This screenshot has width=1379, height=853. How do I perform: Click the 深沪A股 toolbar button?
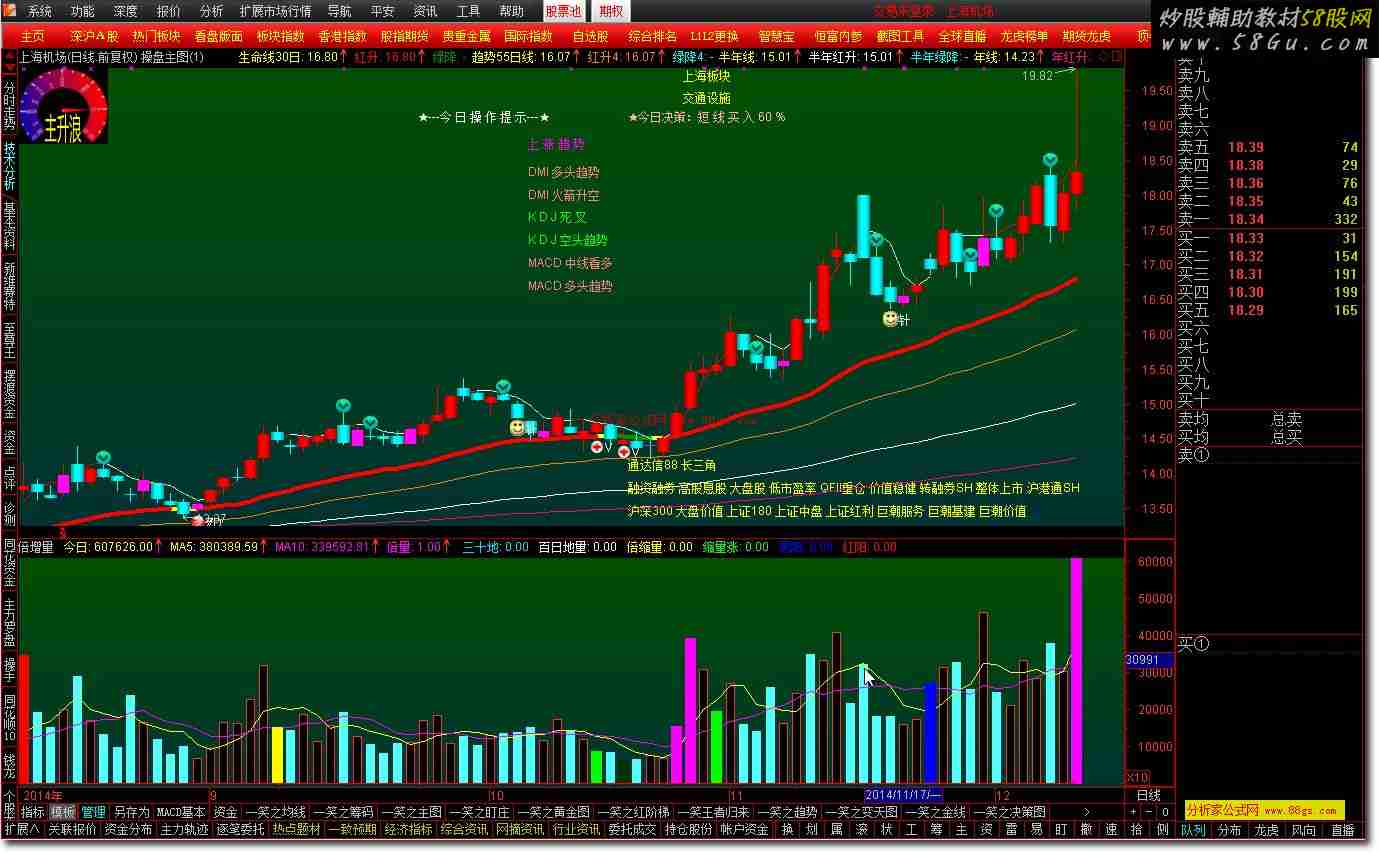(x=94, y=36)
